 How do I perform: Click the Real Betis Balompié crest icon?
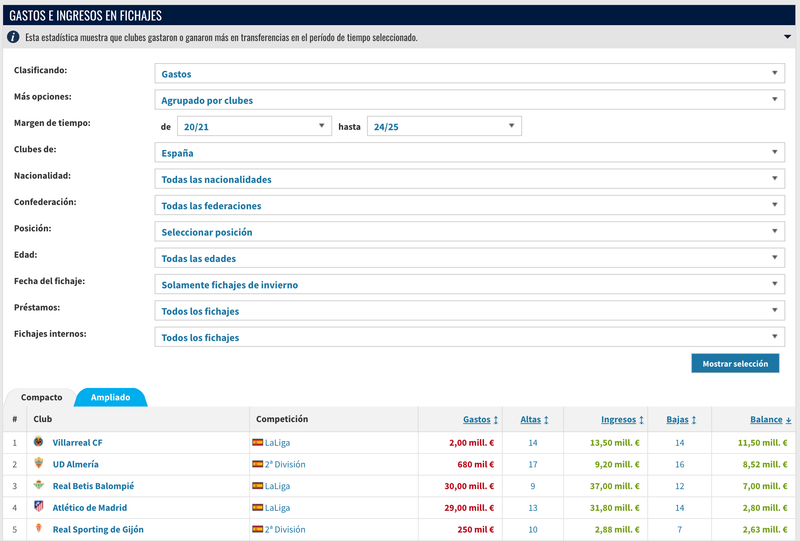point(38,486)
